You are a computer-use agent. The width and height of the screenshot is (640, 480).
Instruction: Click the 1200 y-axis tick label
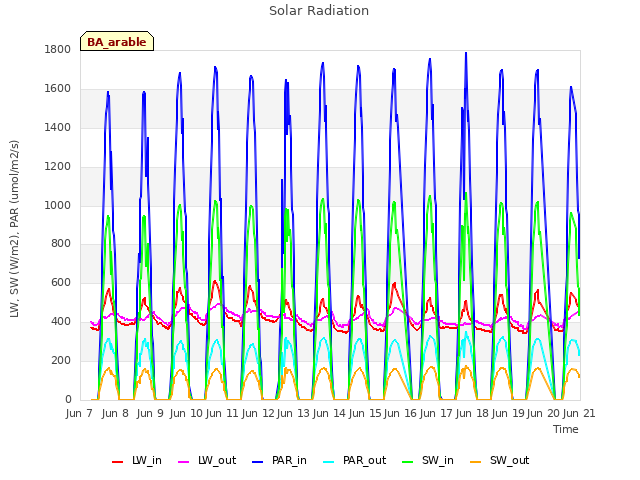(x=58, y=166)
